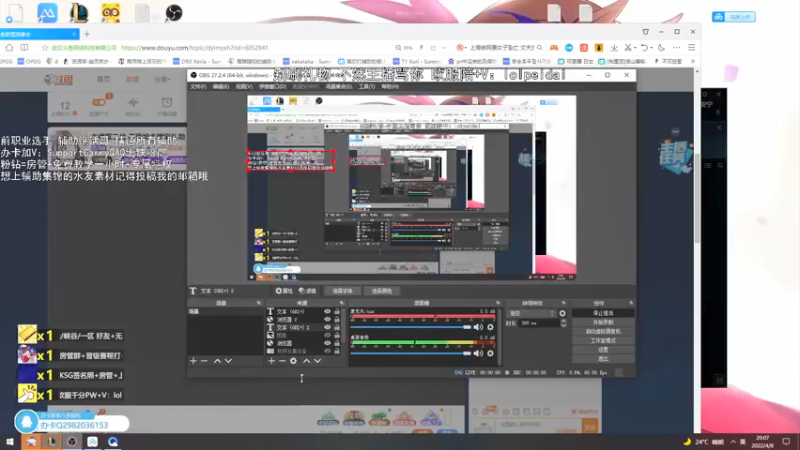The width and height of the screenshot is (800, 450).
Task: Go to browser home page icon
Action: click(x=9, y=47)
